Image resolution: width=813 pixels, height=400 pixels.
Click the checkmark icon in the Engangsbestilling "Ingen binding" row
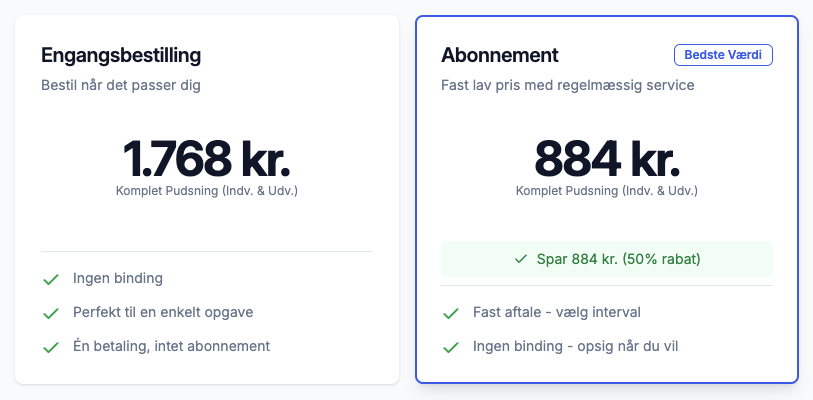(x=51, y=279)
